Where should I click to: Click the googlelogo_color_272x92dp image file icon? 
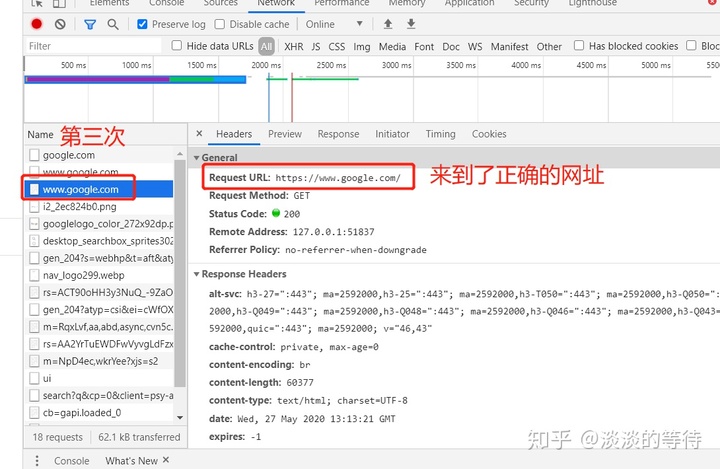[34, 224]
